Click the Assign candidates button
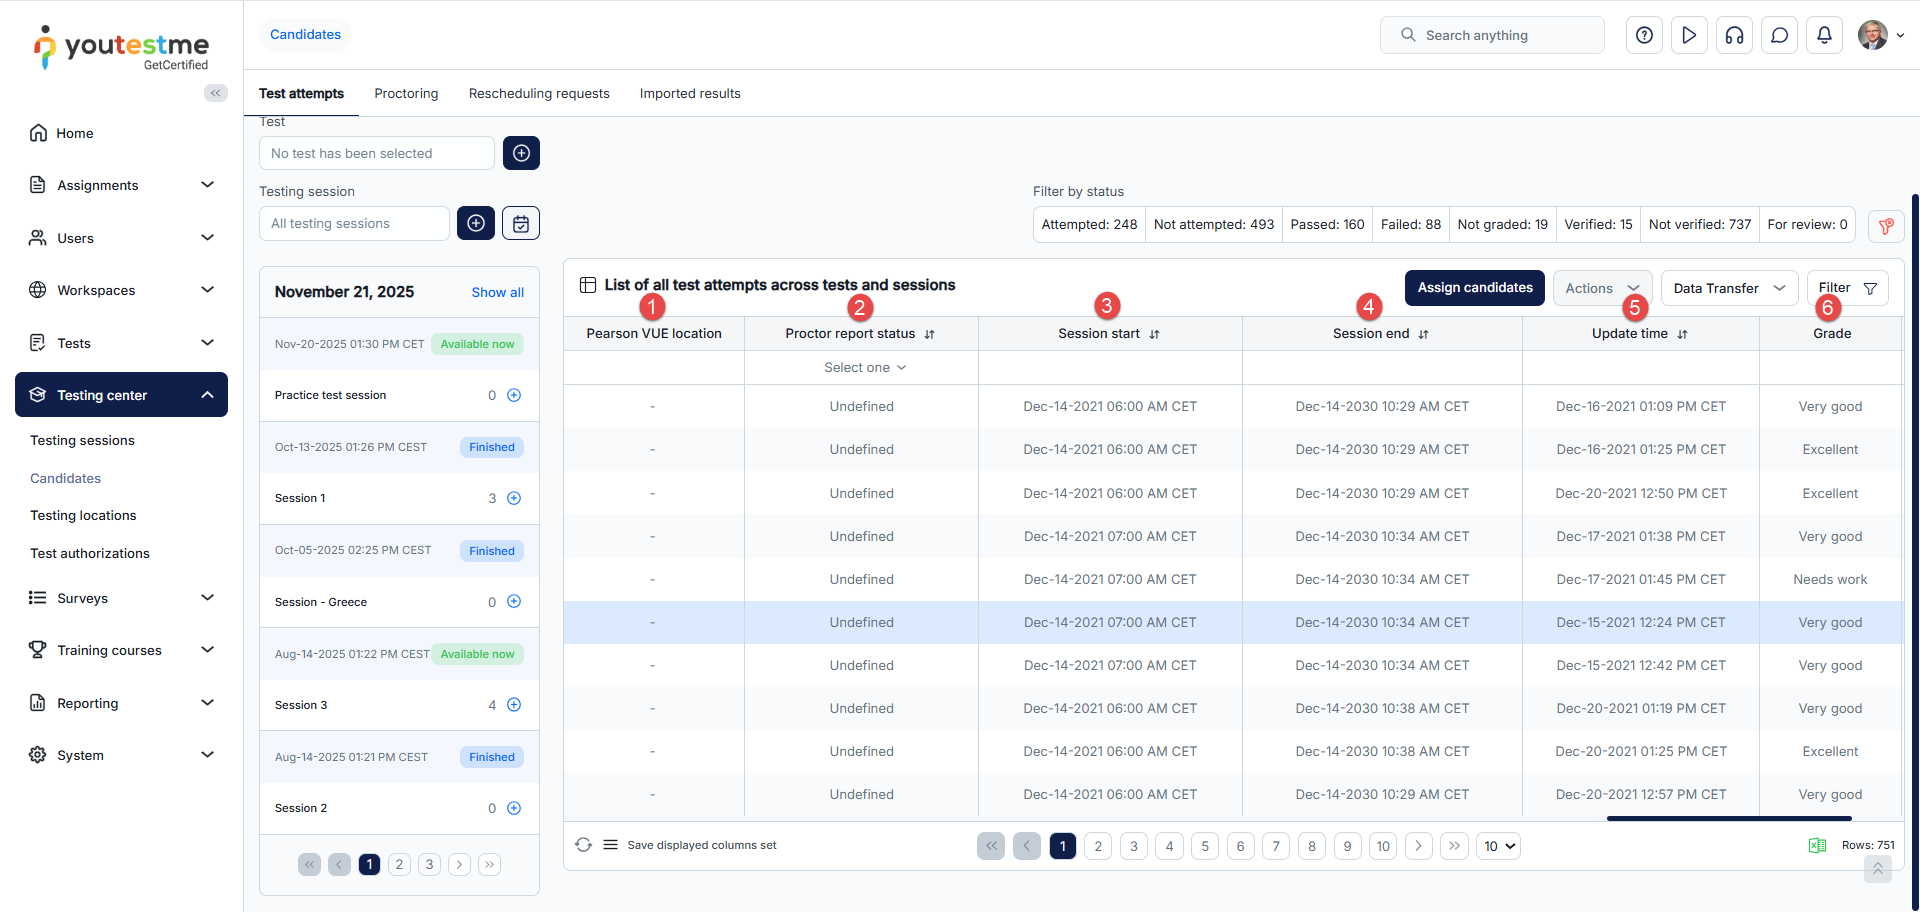The width and height of the screenshot is (1920, 912). click(x=1474, y=288)
